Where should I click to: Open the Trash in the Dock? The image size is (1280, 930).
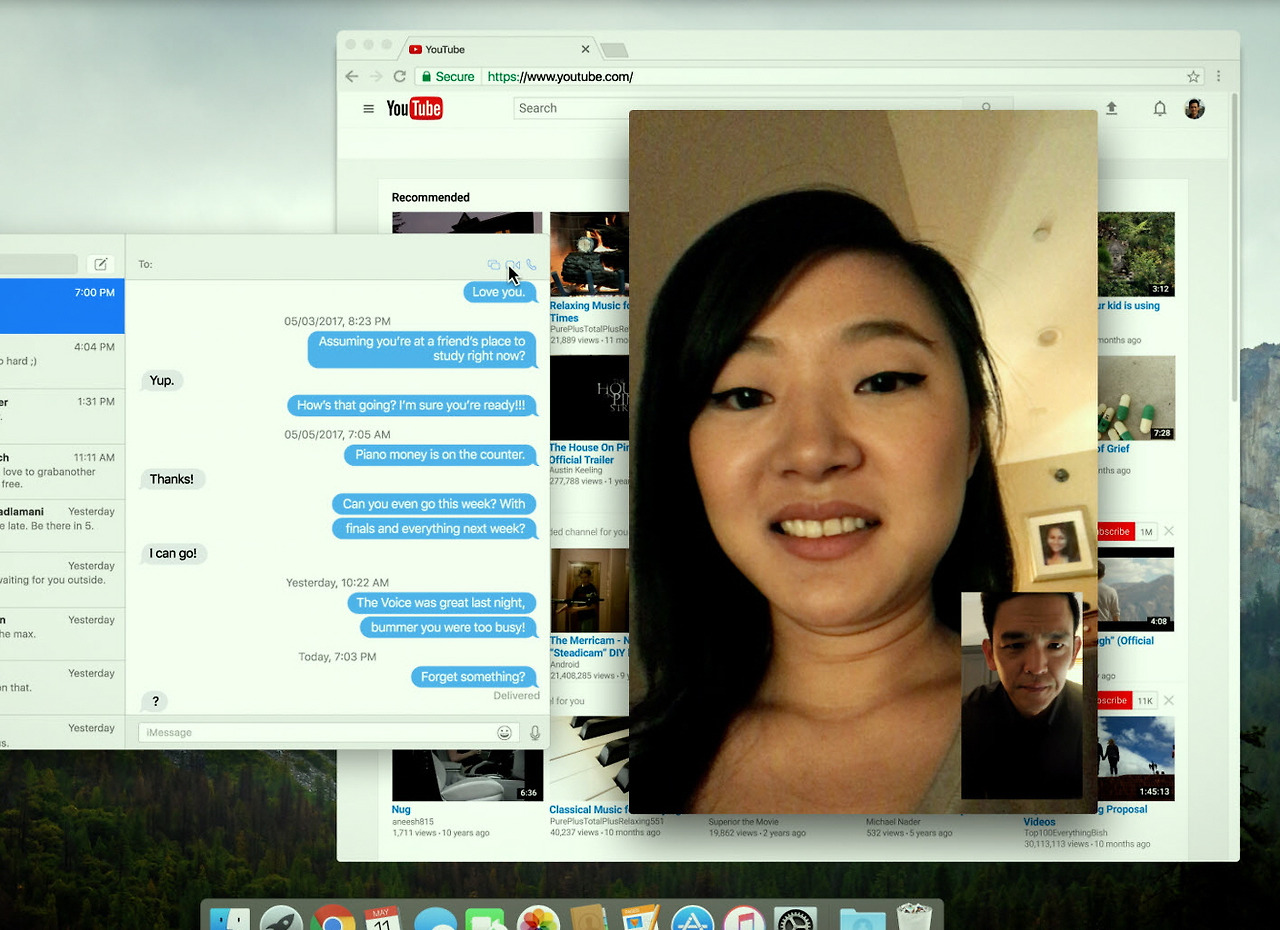(914, 916)
